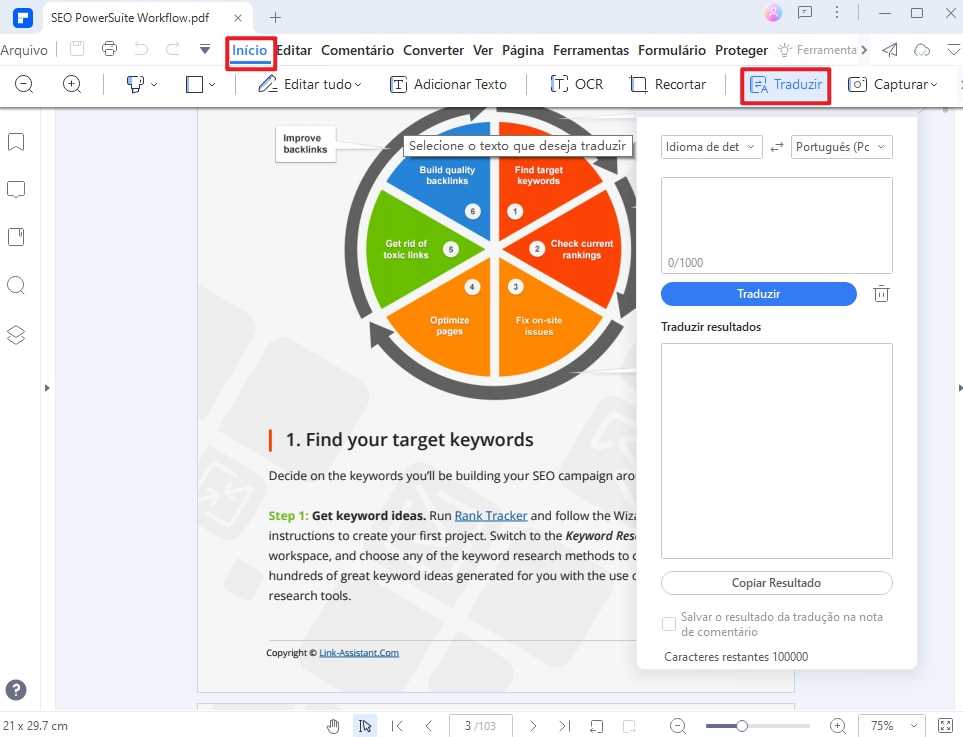Switch to the Editar tab
The height and width of the screenshot is (737, 963).
click(294, 50)
